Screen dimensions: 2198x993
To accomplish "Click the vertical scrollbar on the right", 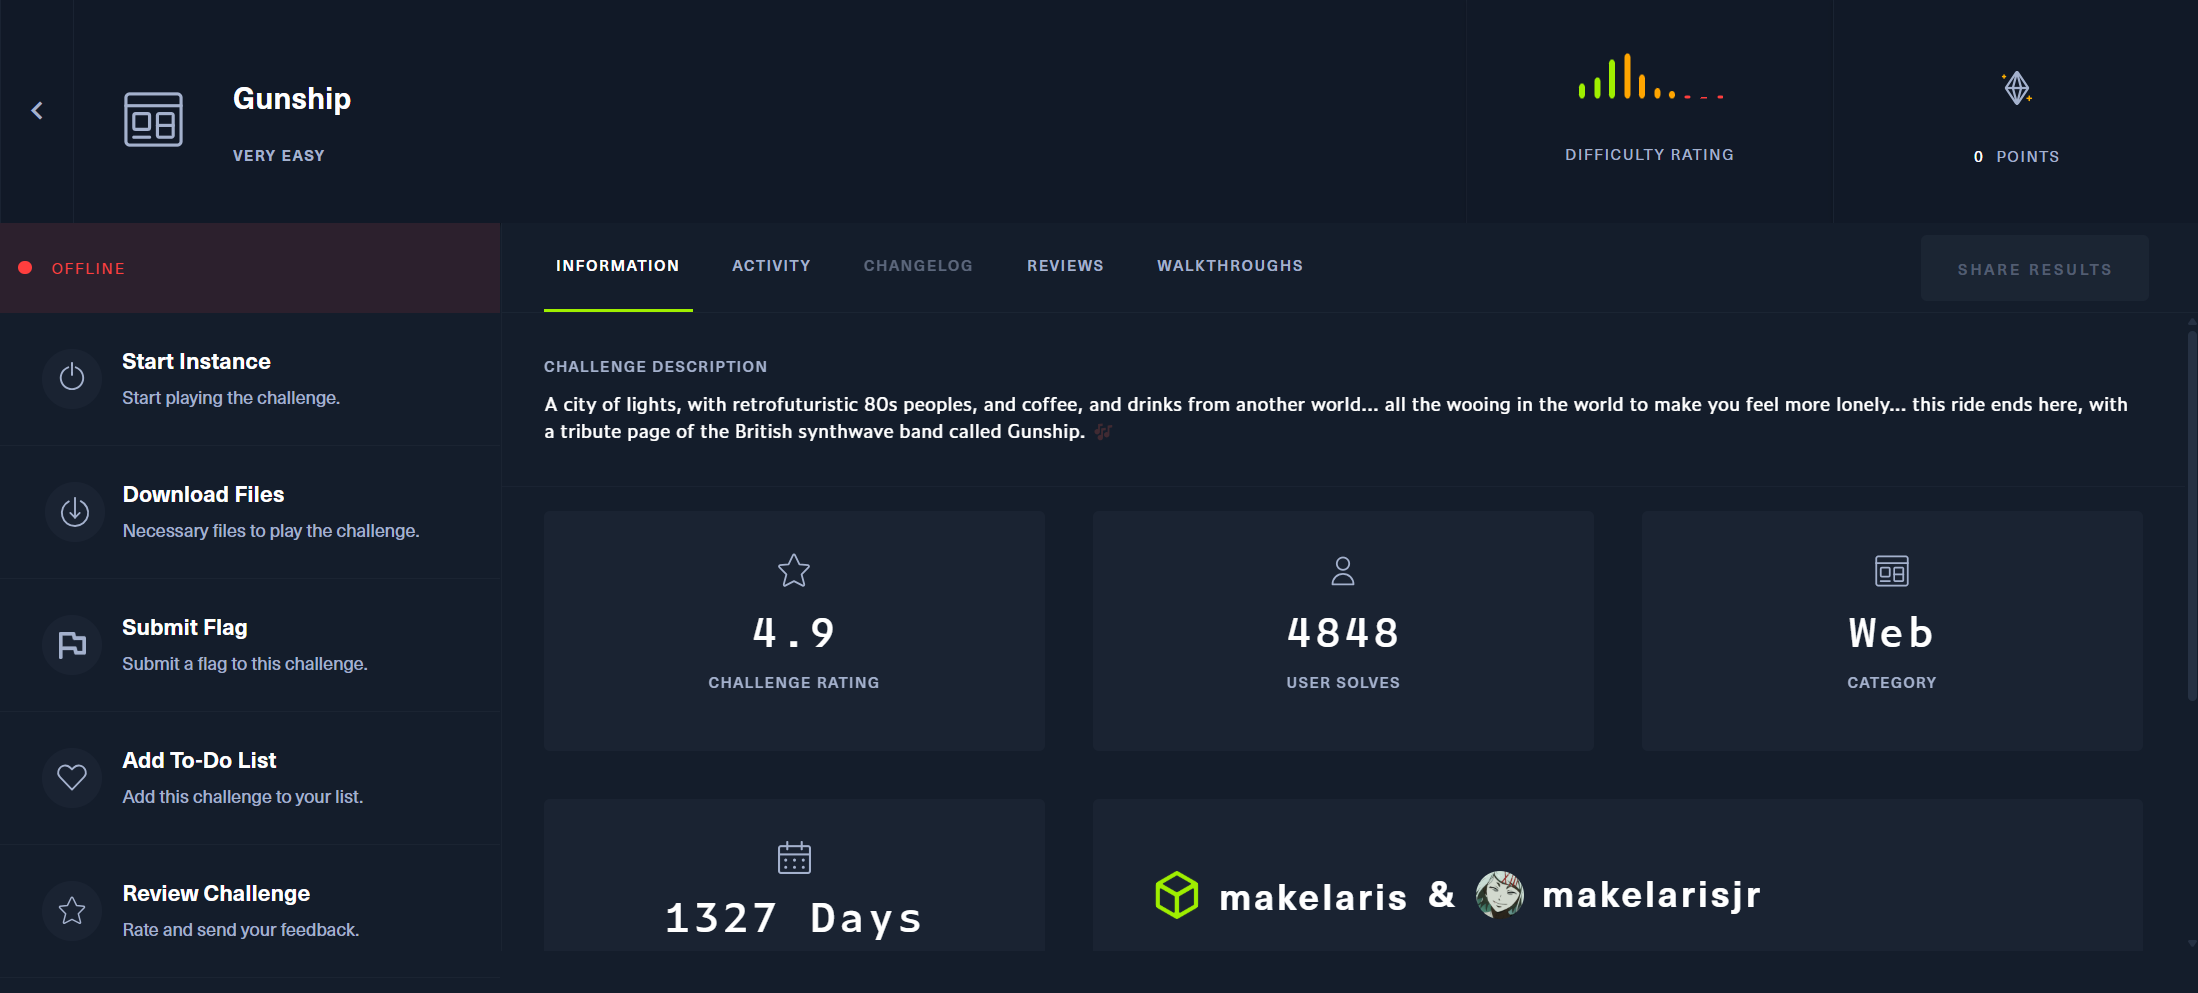I will click(x=2192, y=515).
